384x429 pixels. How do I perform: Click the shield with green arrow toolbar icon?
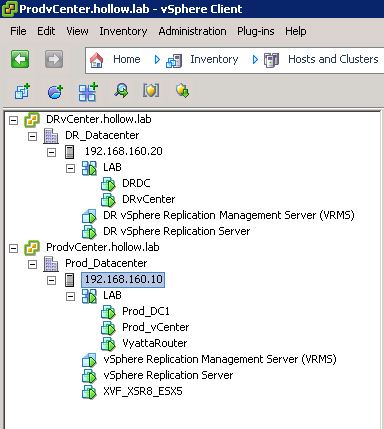click(183, 91)
